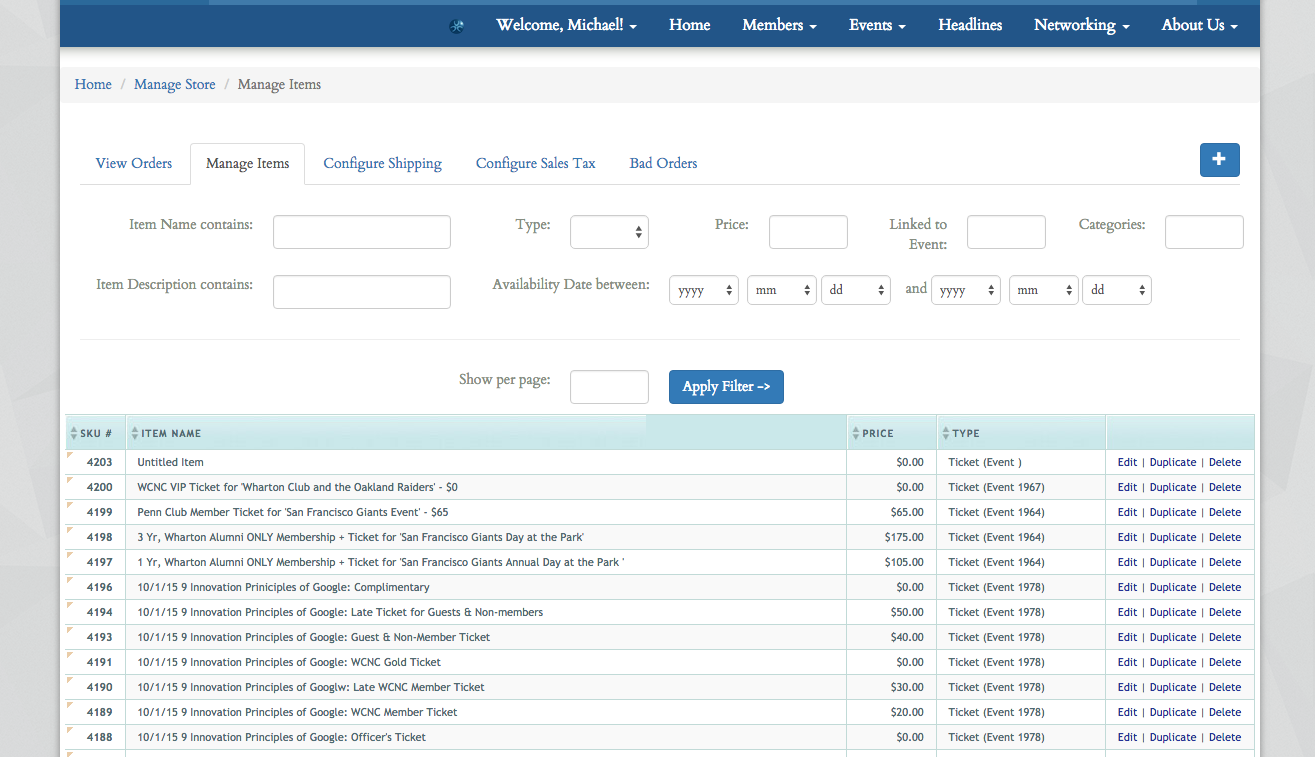Delete item SKU 4188 Officer's Ticket
1315x757 pixels.
[1225, 737]
